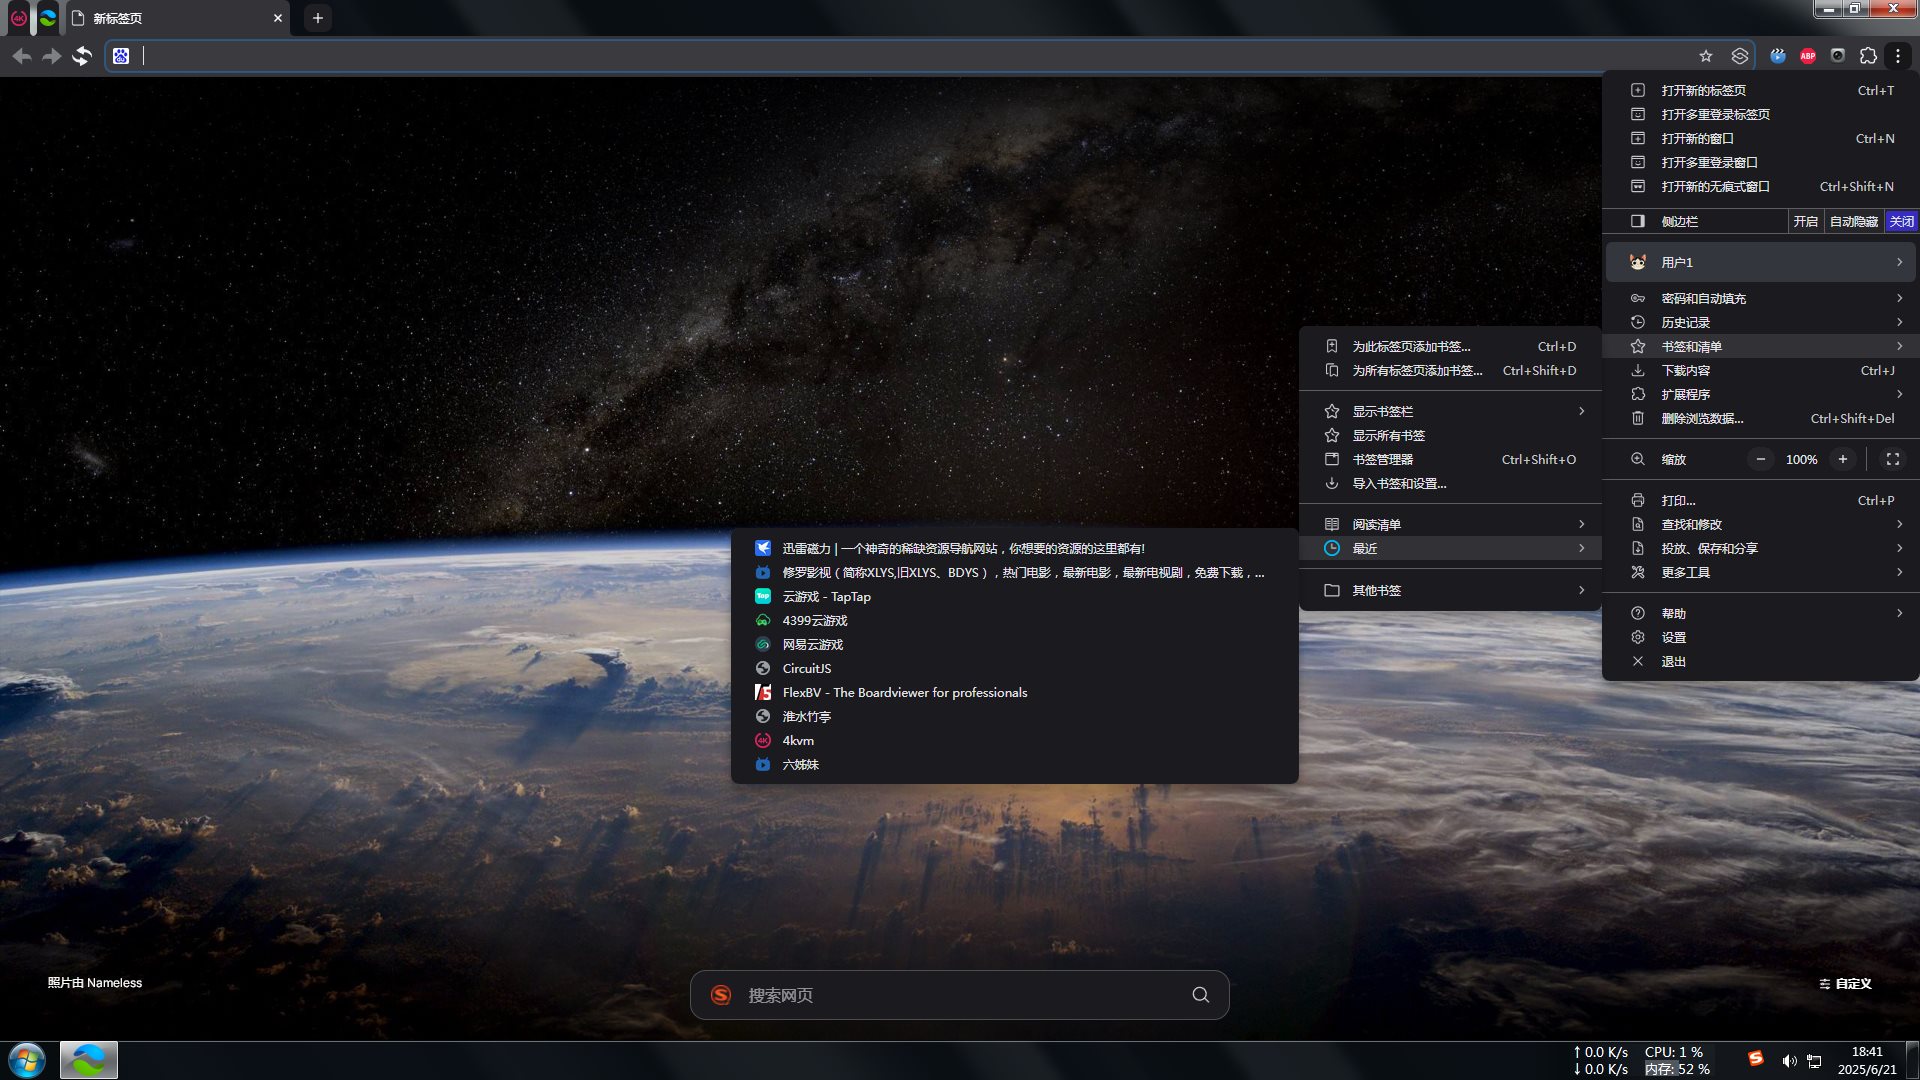1920x1080 pixels.
Task: Reload the page with refresh icon
Action: click(82, 57)
